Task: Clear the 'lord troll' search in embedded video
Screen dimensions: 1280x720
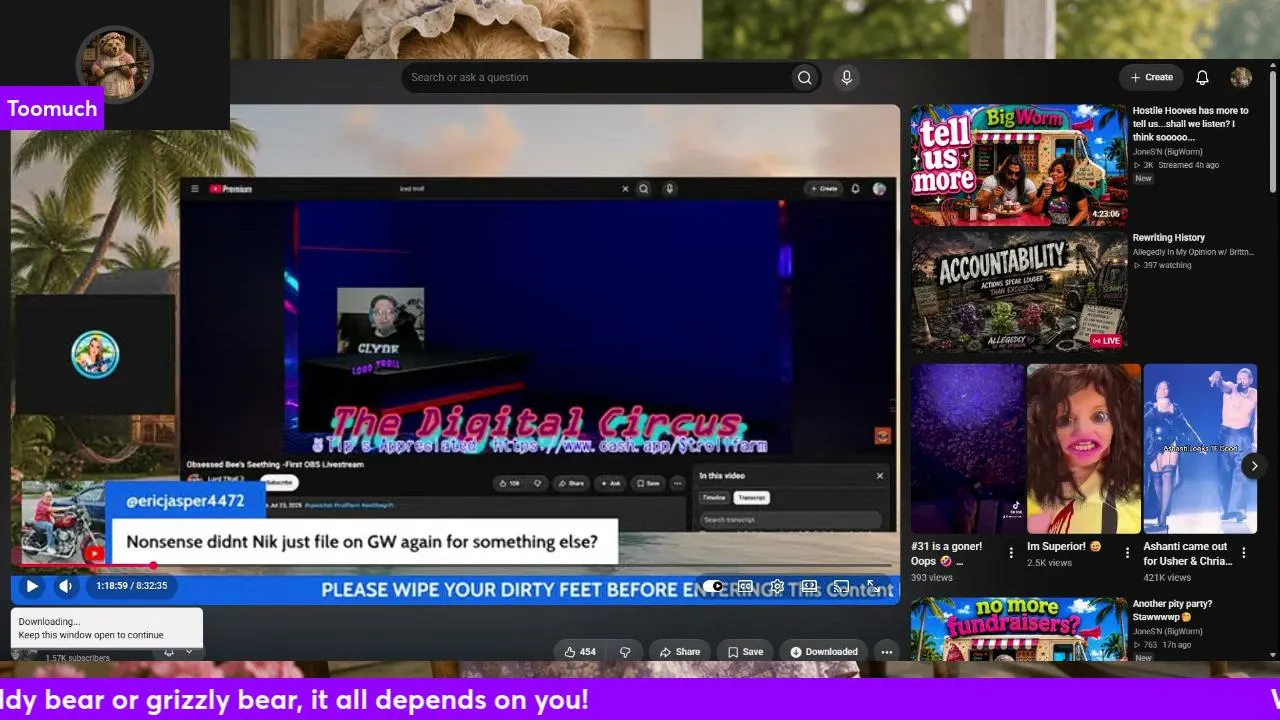Action: [x=626, y=188]
